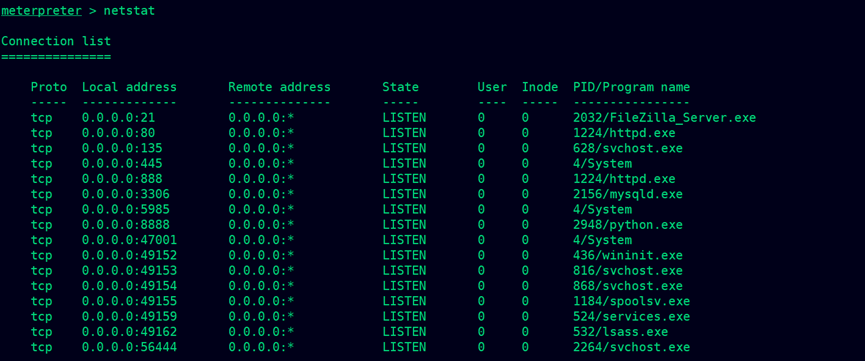Click LISTEN state in the mysqld.exe row

point(404,194)
